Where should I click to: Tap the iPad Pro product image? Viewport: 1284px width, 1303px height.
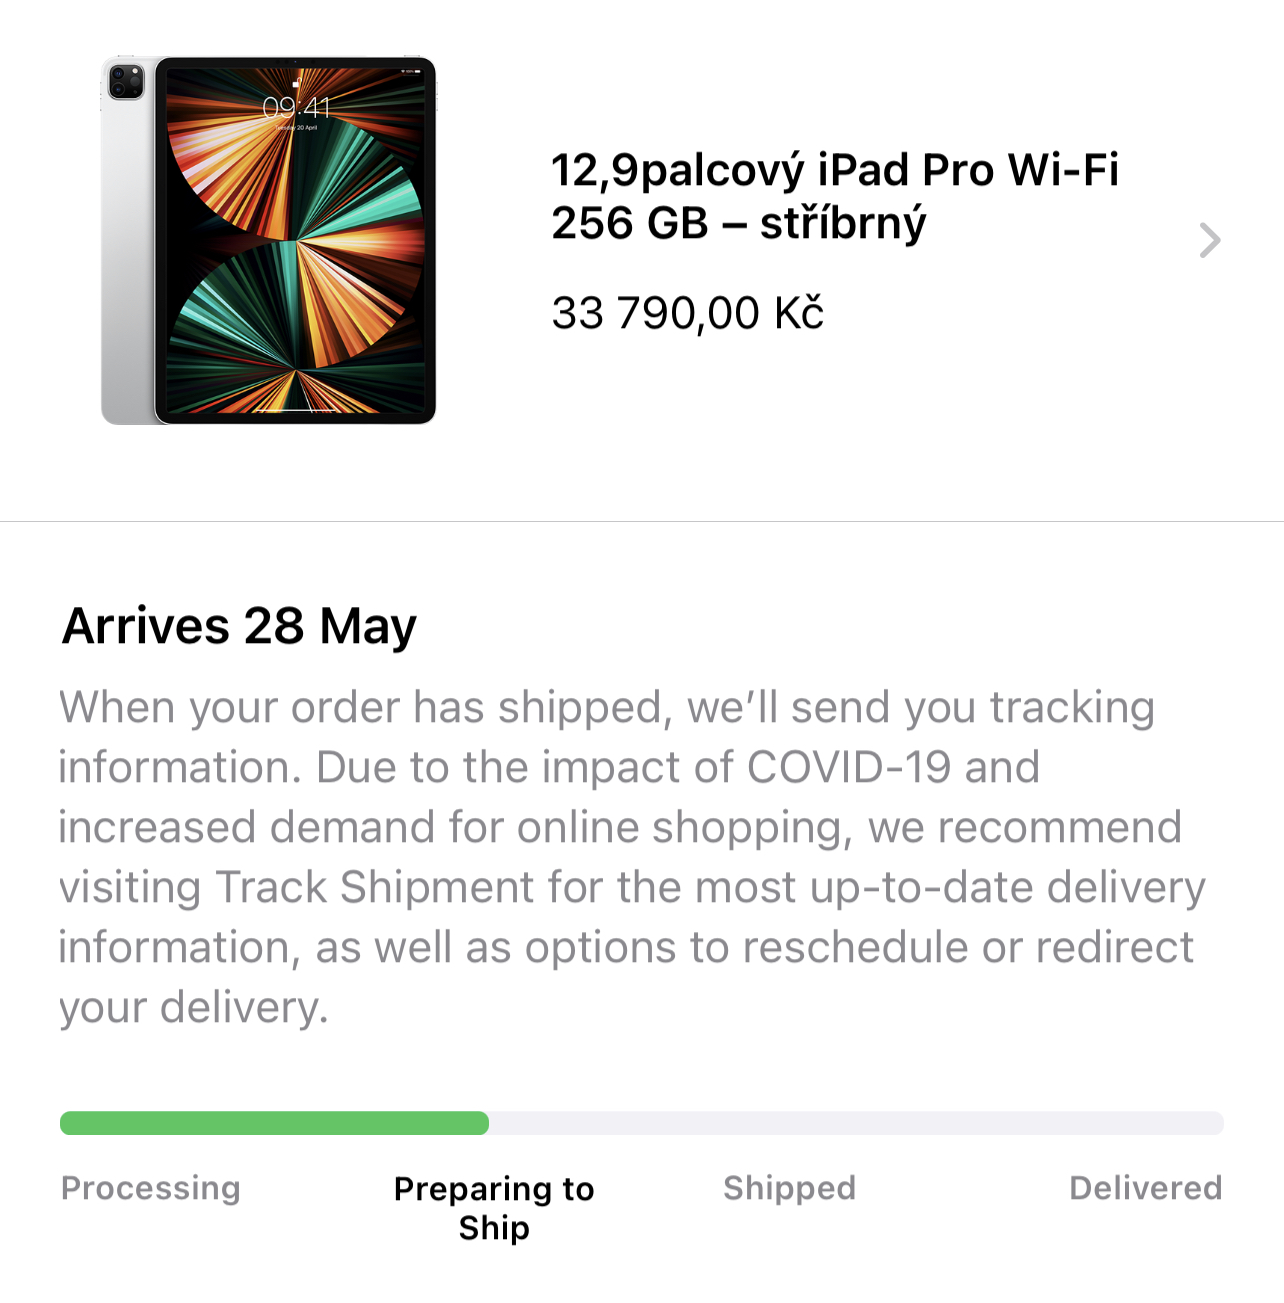pyautogui.click(x=269, y=240)
